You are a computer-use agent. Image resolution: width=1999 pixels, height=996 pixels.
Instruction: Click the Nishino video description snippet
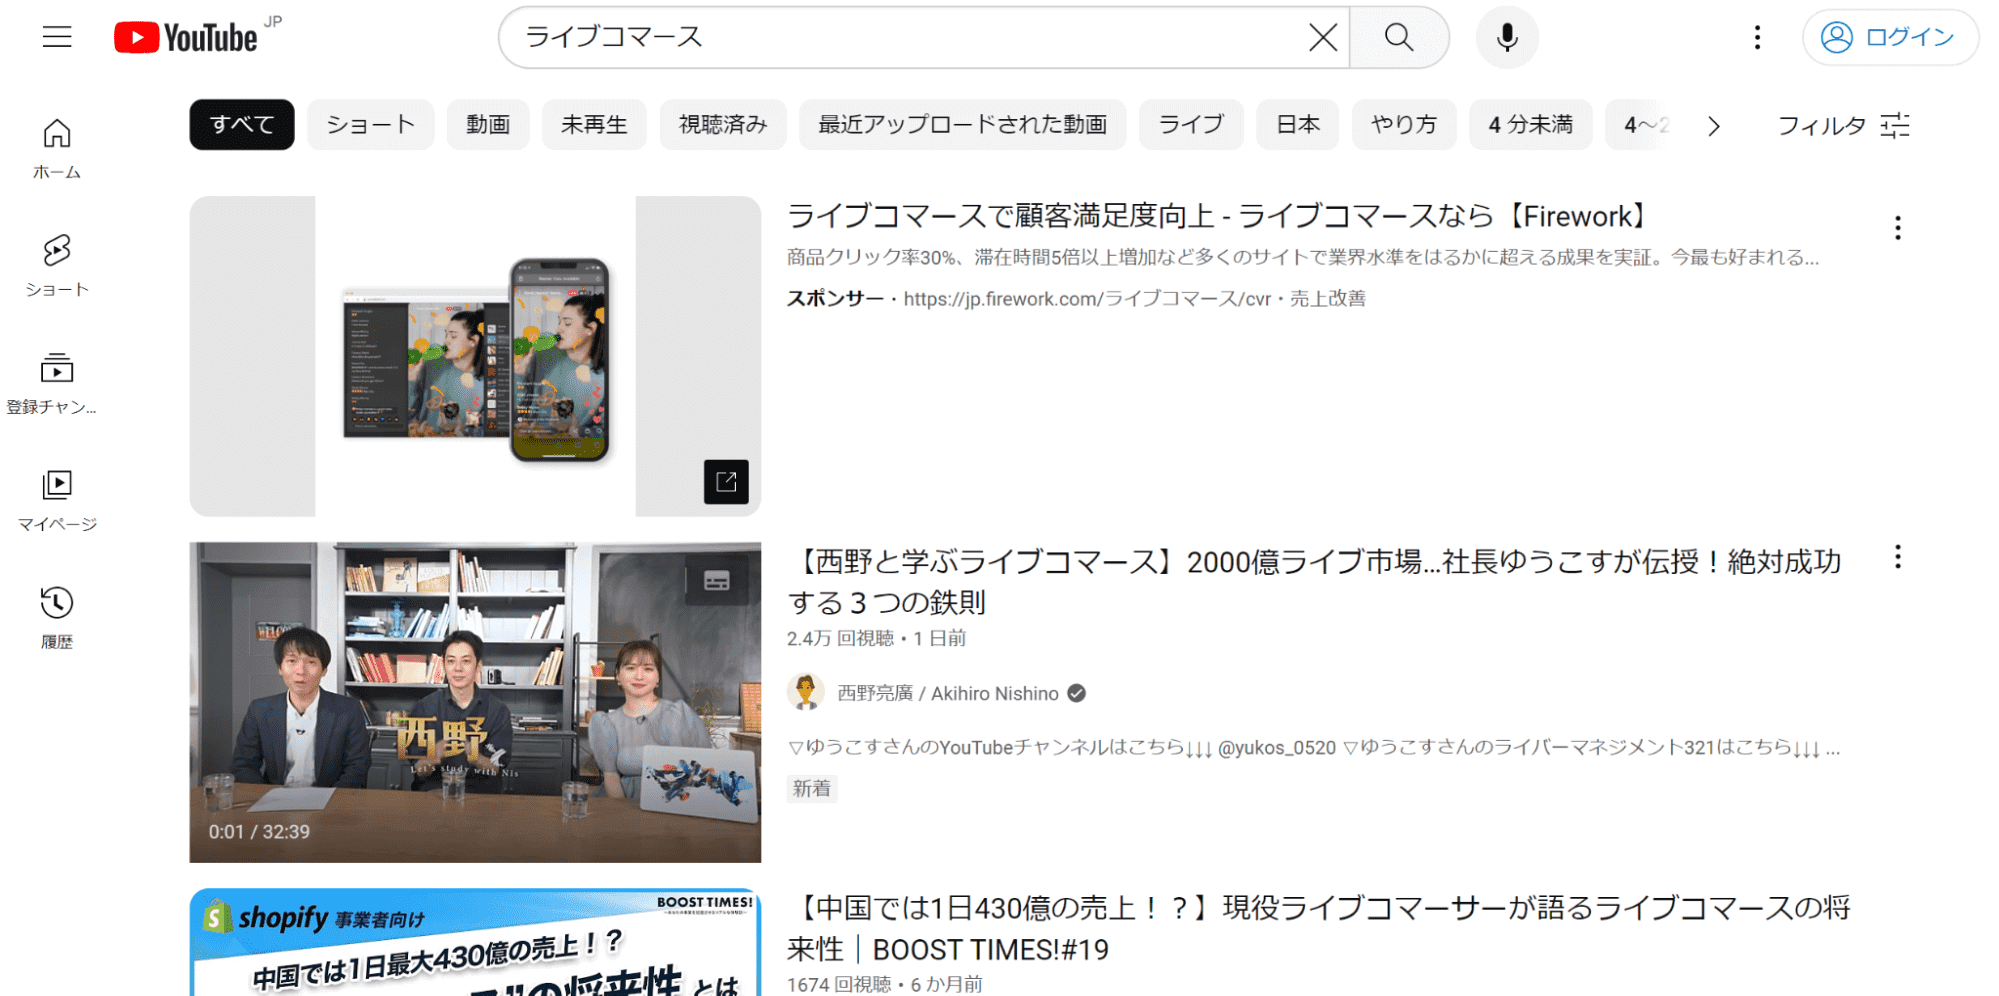click(1313, 747)
